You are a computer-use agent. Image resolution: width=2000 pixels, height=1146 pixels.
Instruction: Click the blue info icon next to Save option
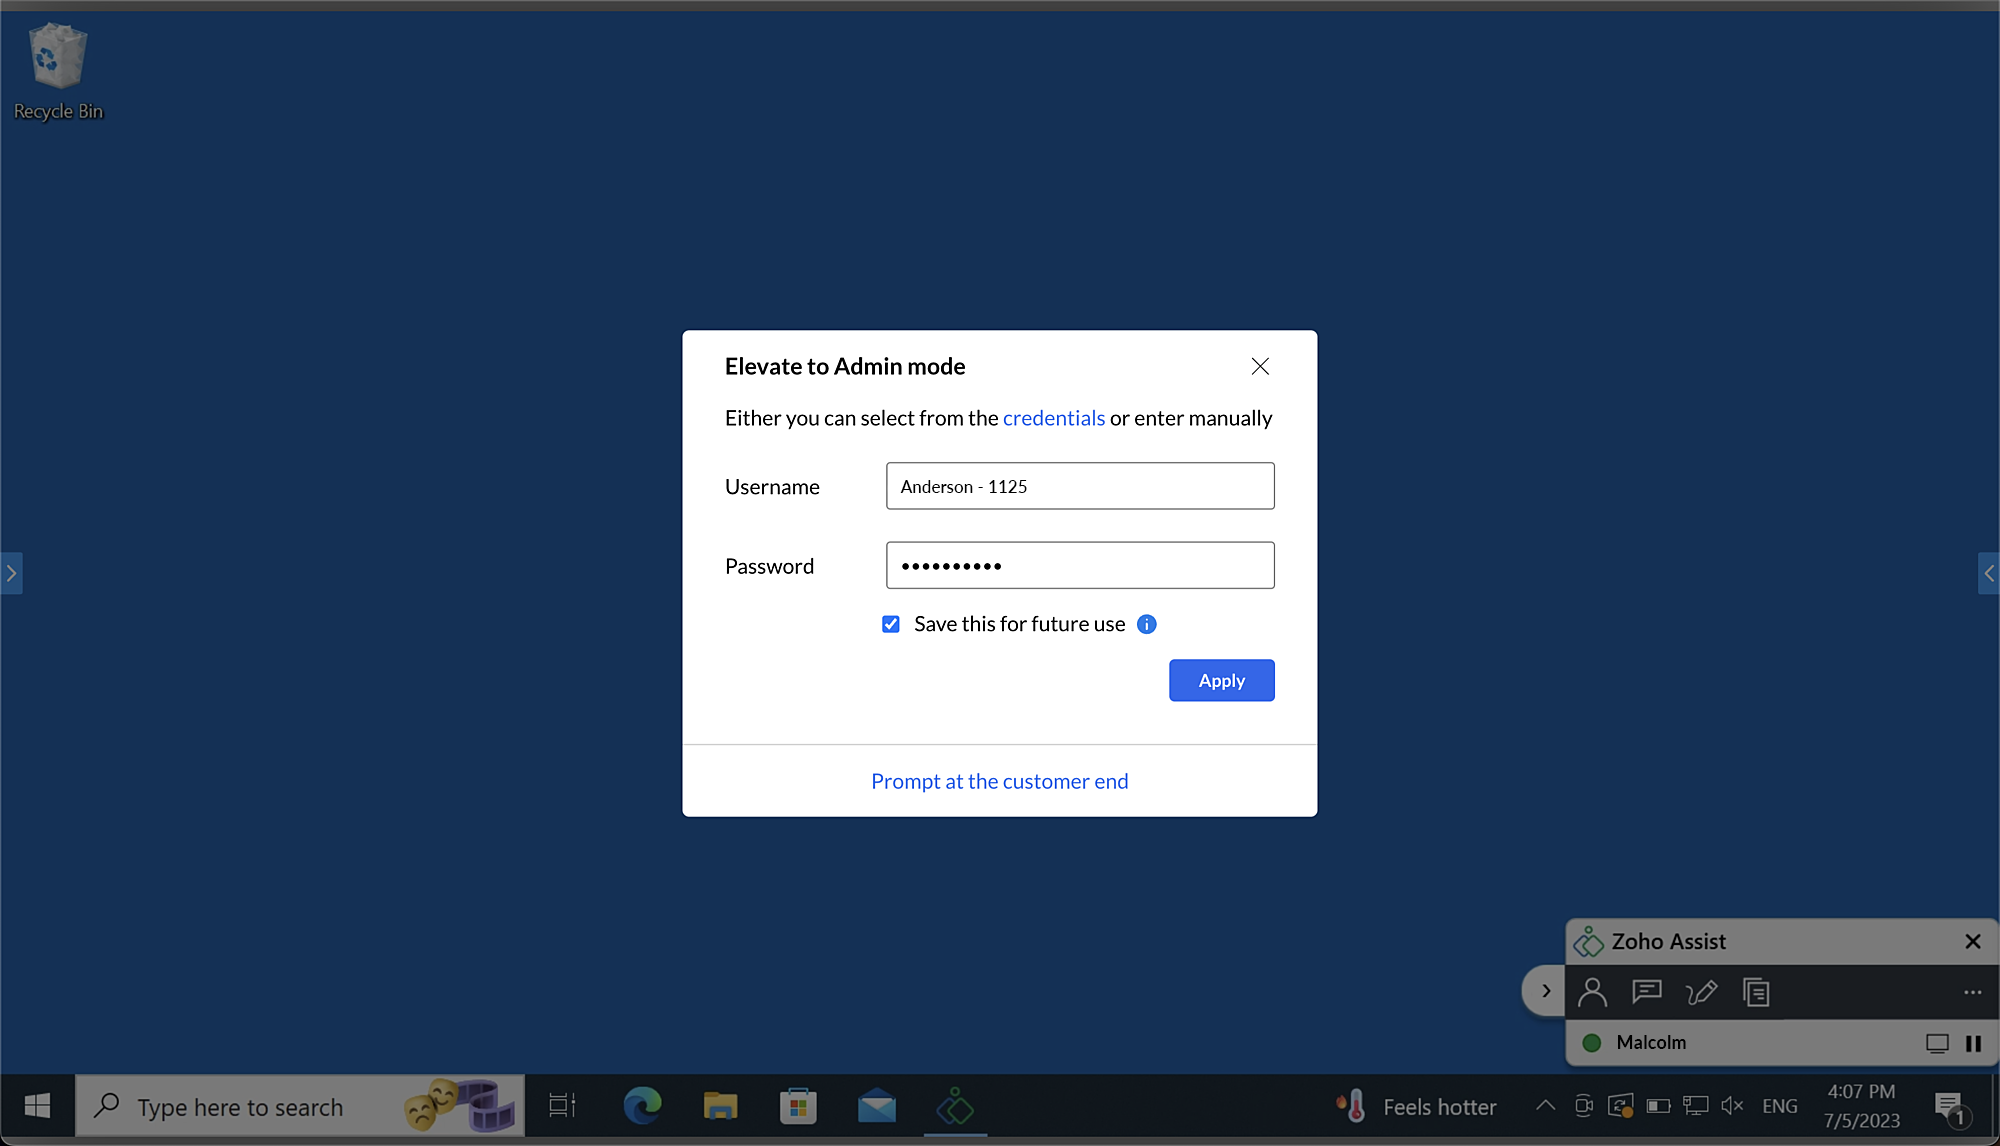tap(1147, 624)
